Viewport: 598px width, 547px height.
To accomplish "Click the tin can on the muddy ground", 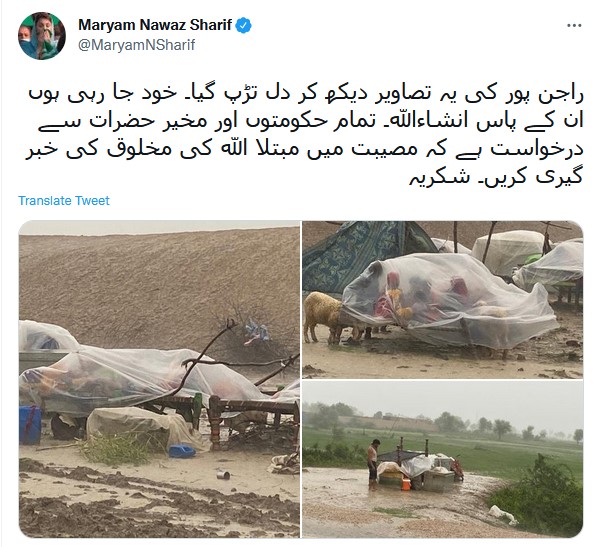I will click(x=223, y=475).
